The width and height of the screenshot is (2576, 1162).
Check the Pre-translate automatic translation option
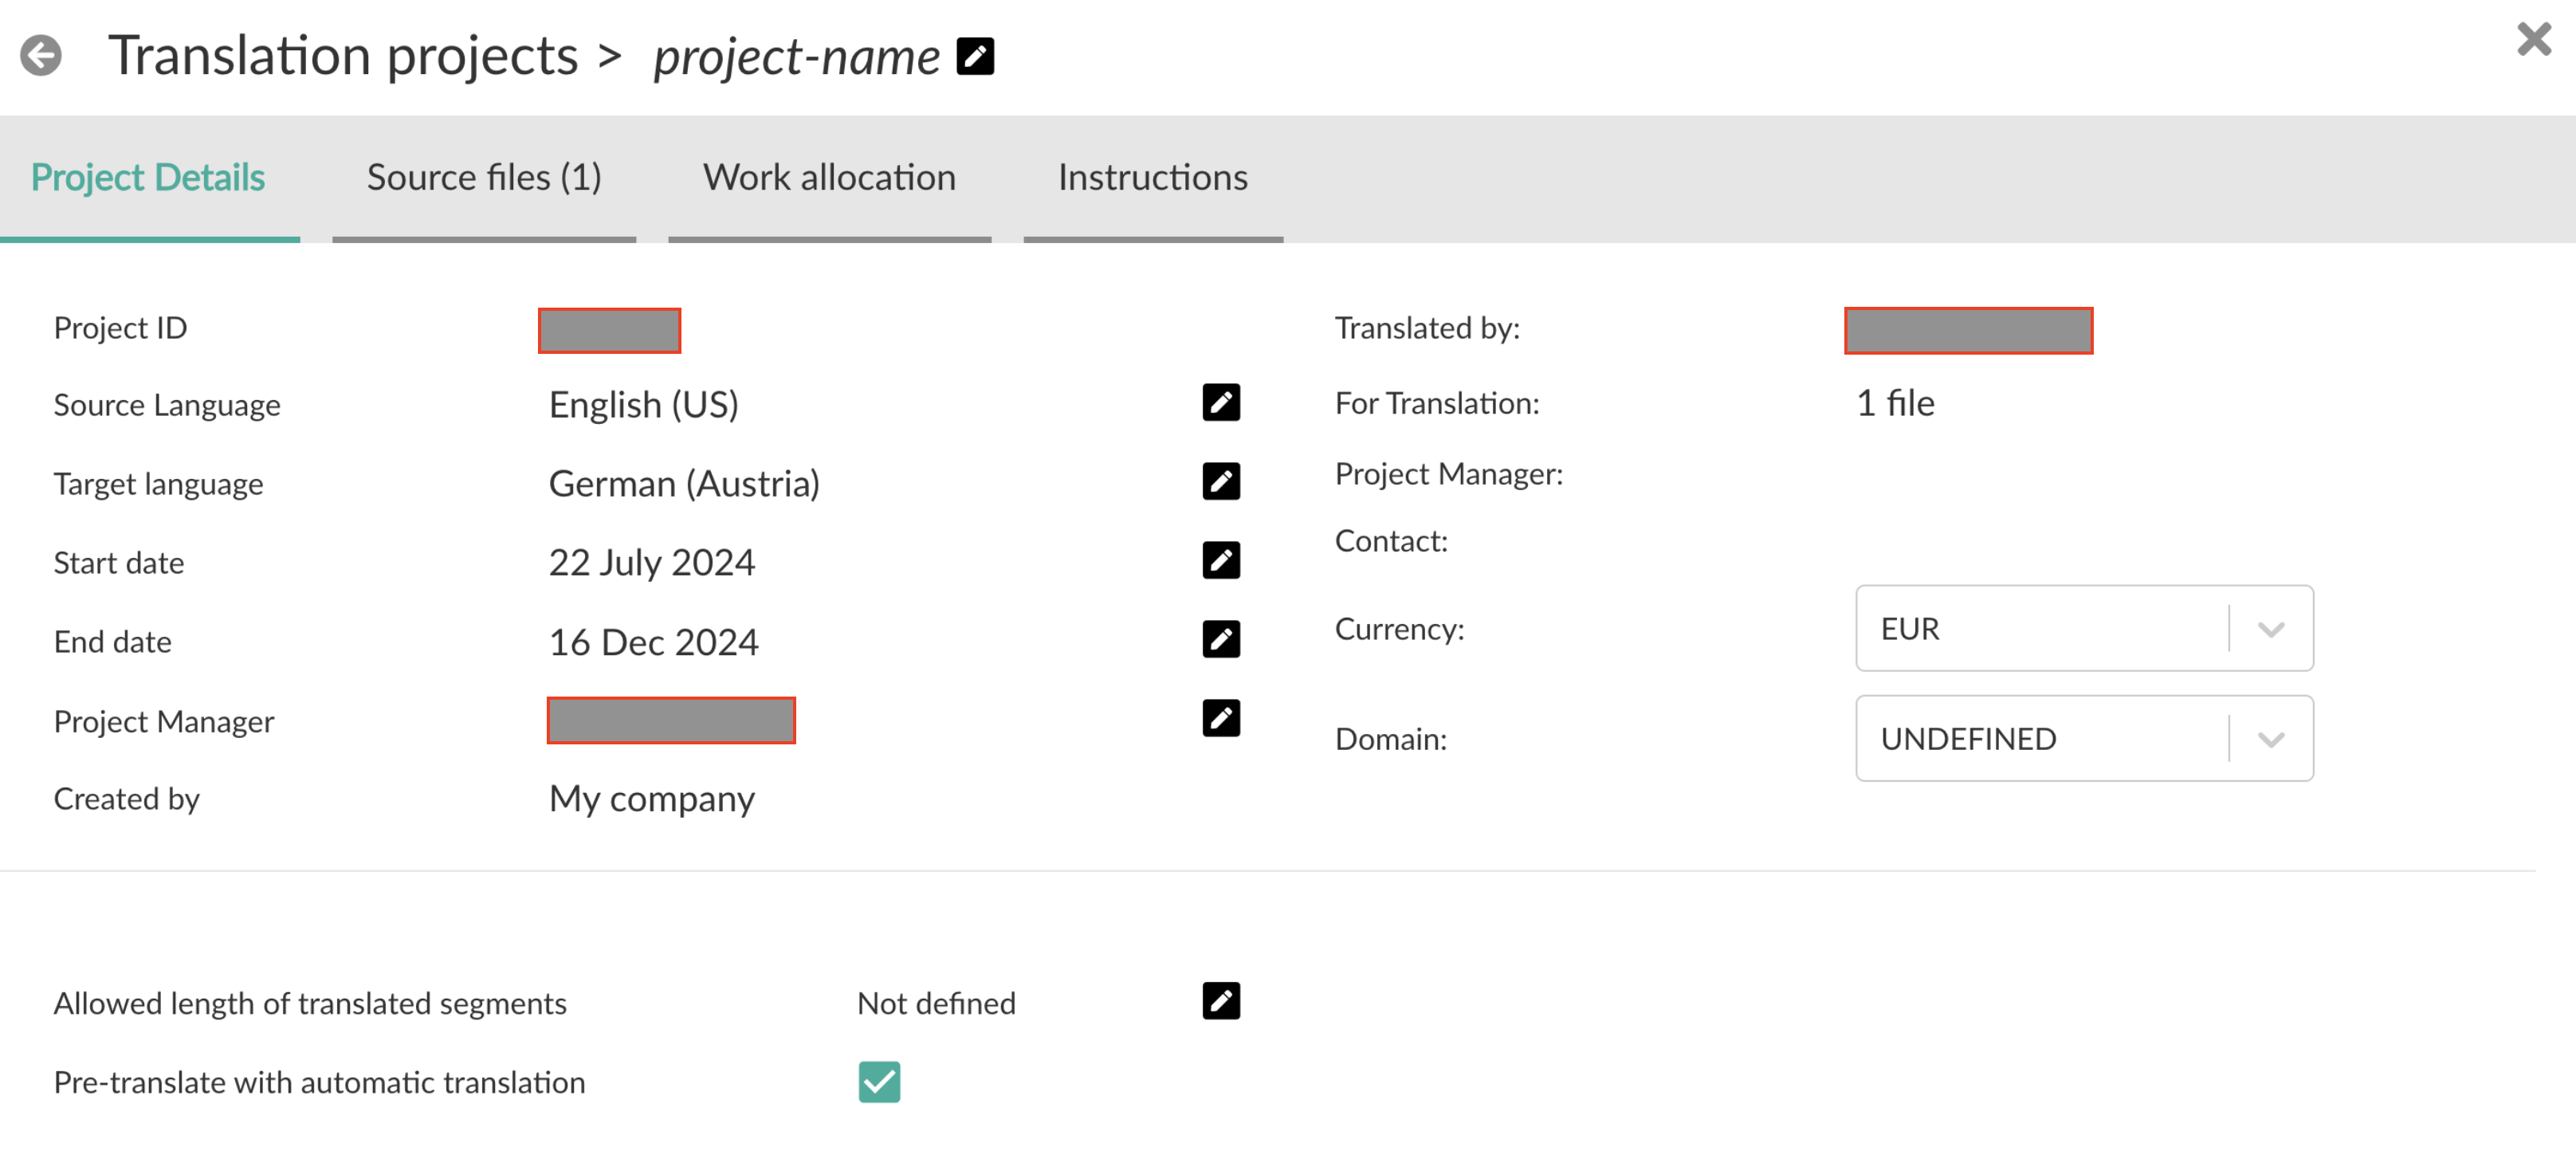pos(879,1082)
